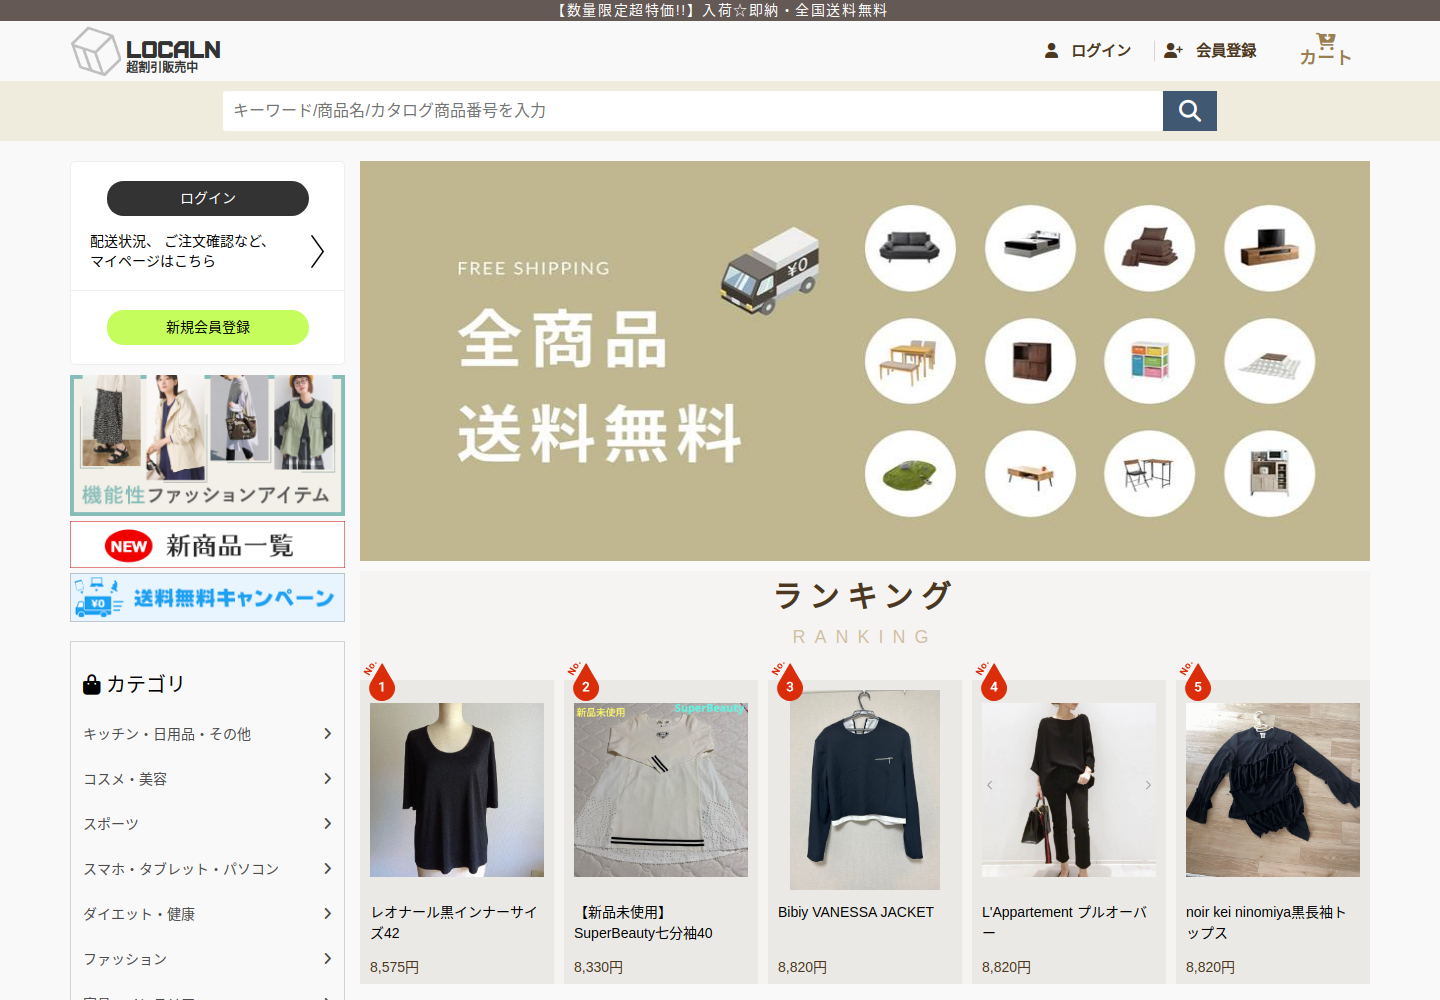Select the green rug circle icon
The width and height of the screenshot is (1440, 1000).
pyautogui.click(x=910, y=474)
